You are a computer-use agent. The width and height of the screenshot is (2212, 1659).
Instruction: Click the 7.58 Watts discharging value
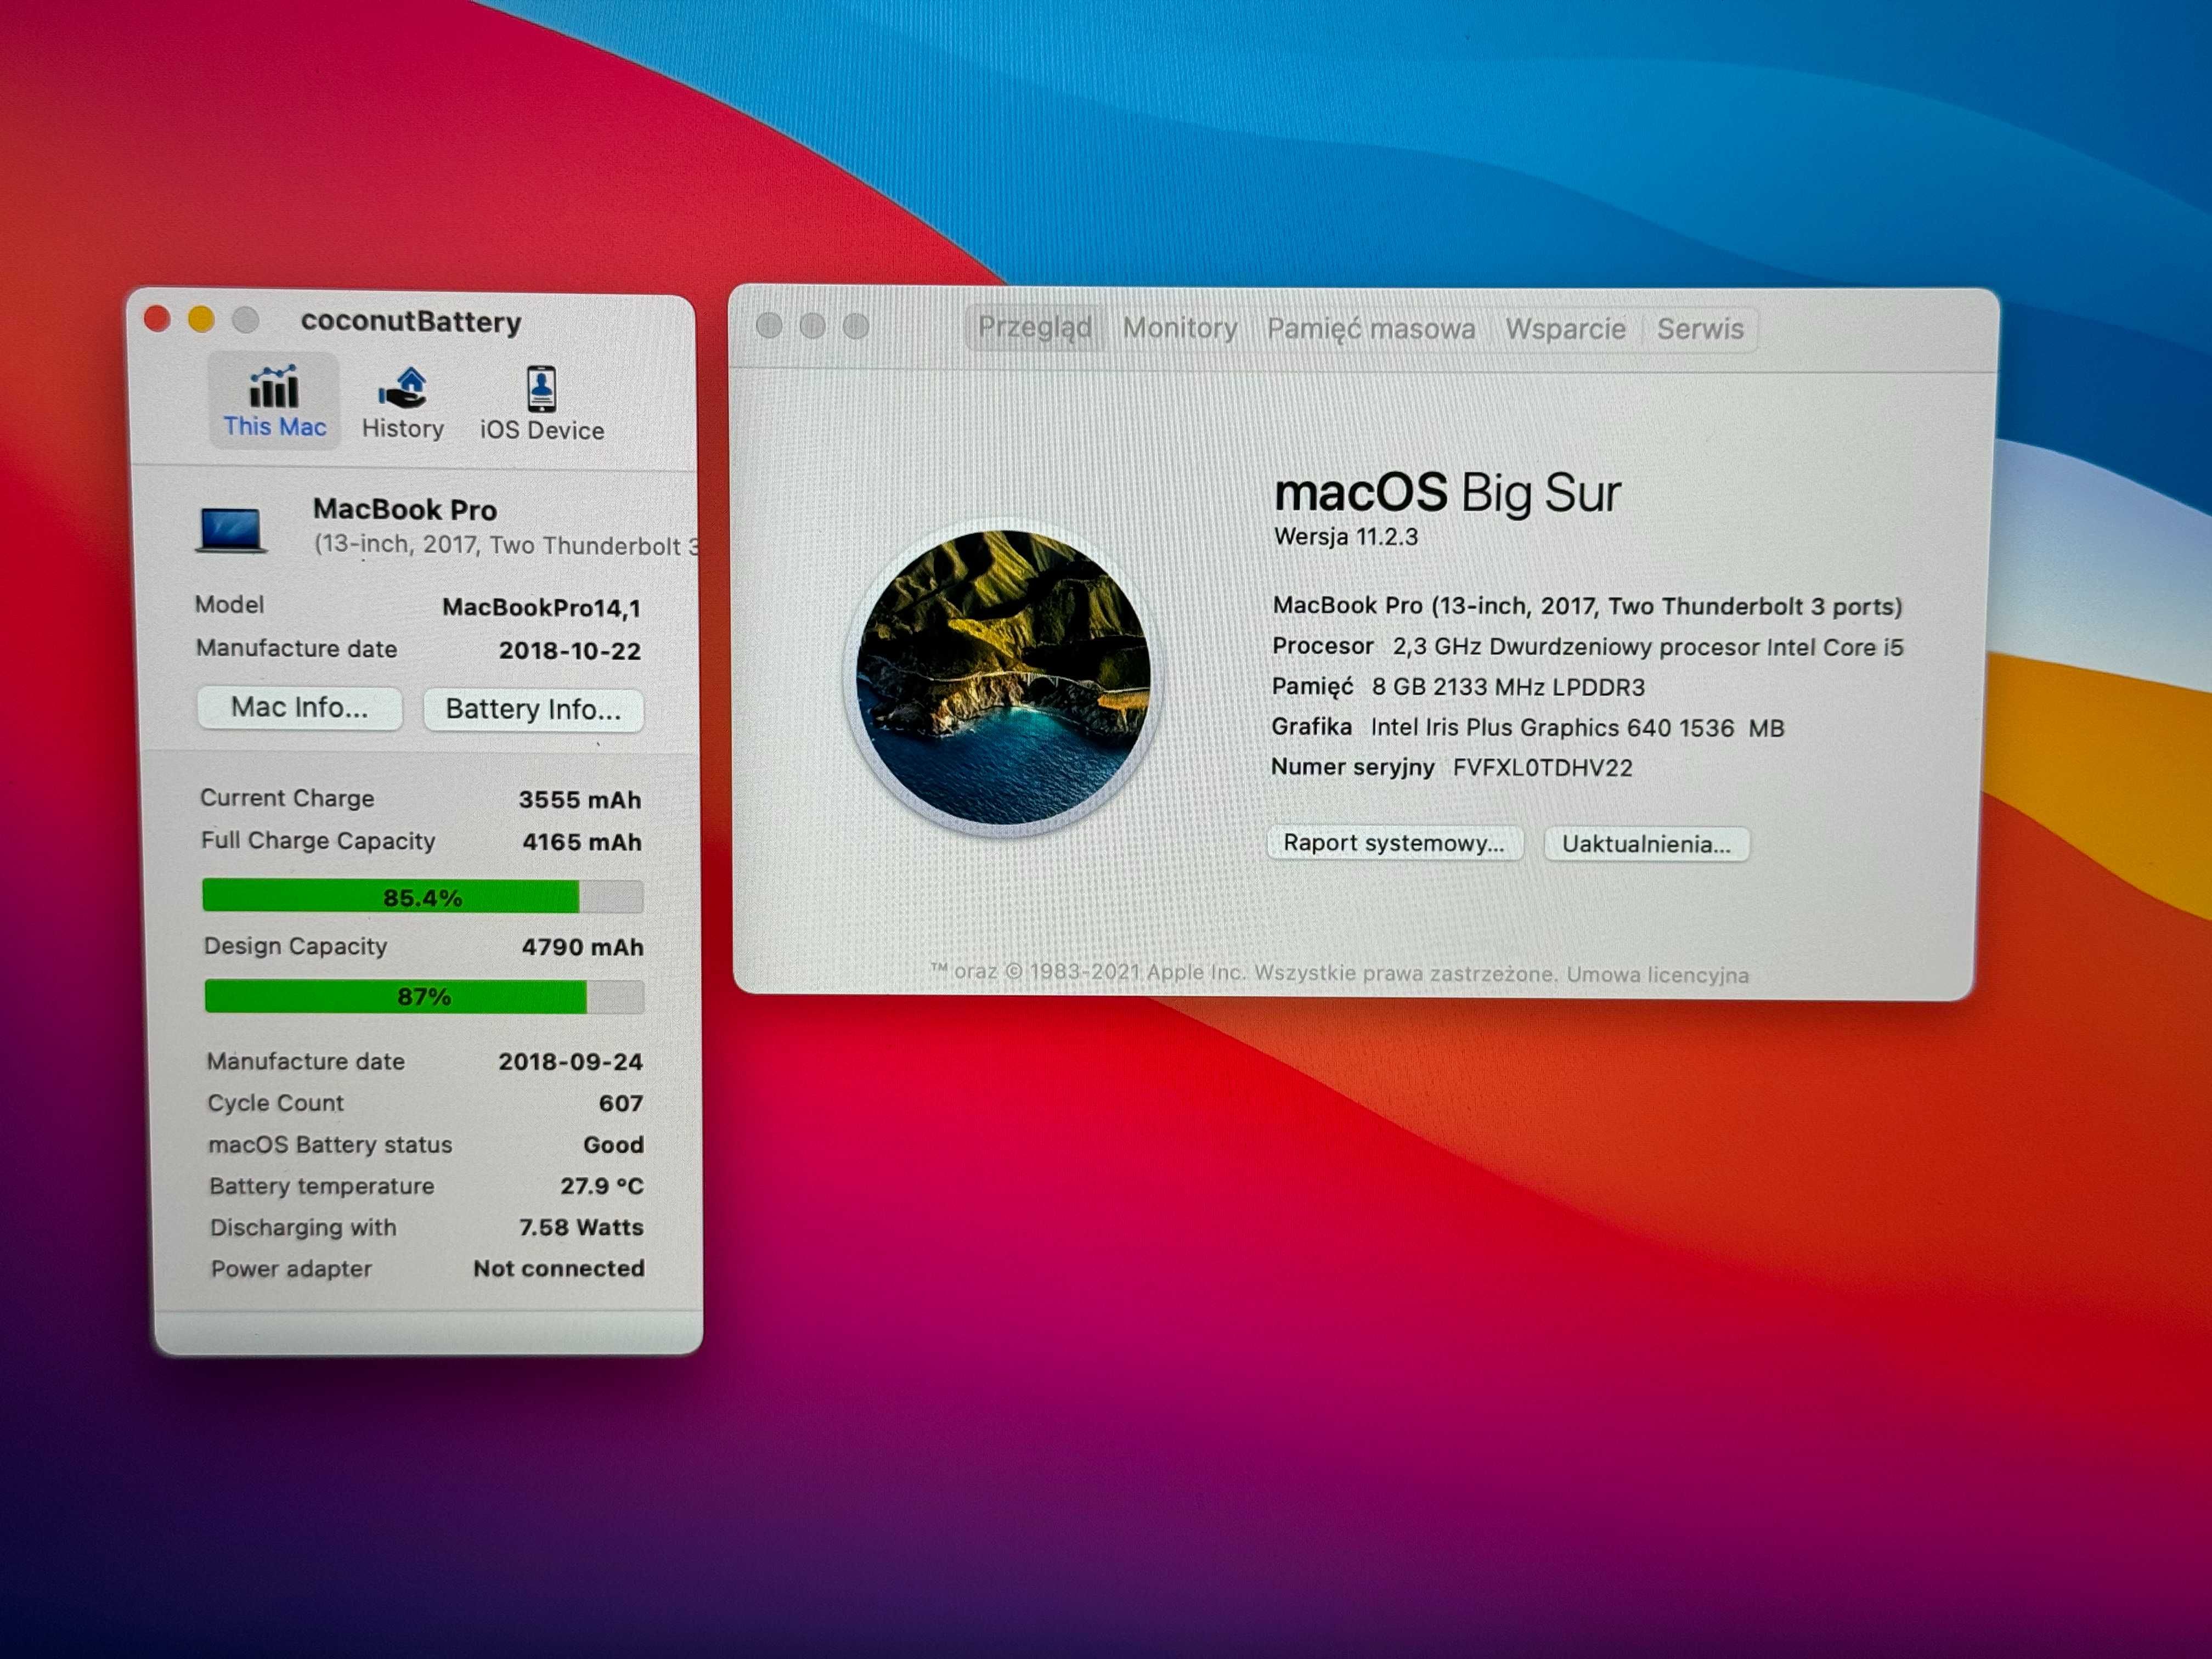581,1227
